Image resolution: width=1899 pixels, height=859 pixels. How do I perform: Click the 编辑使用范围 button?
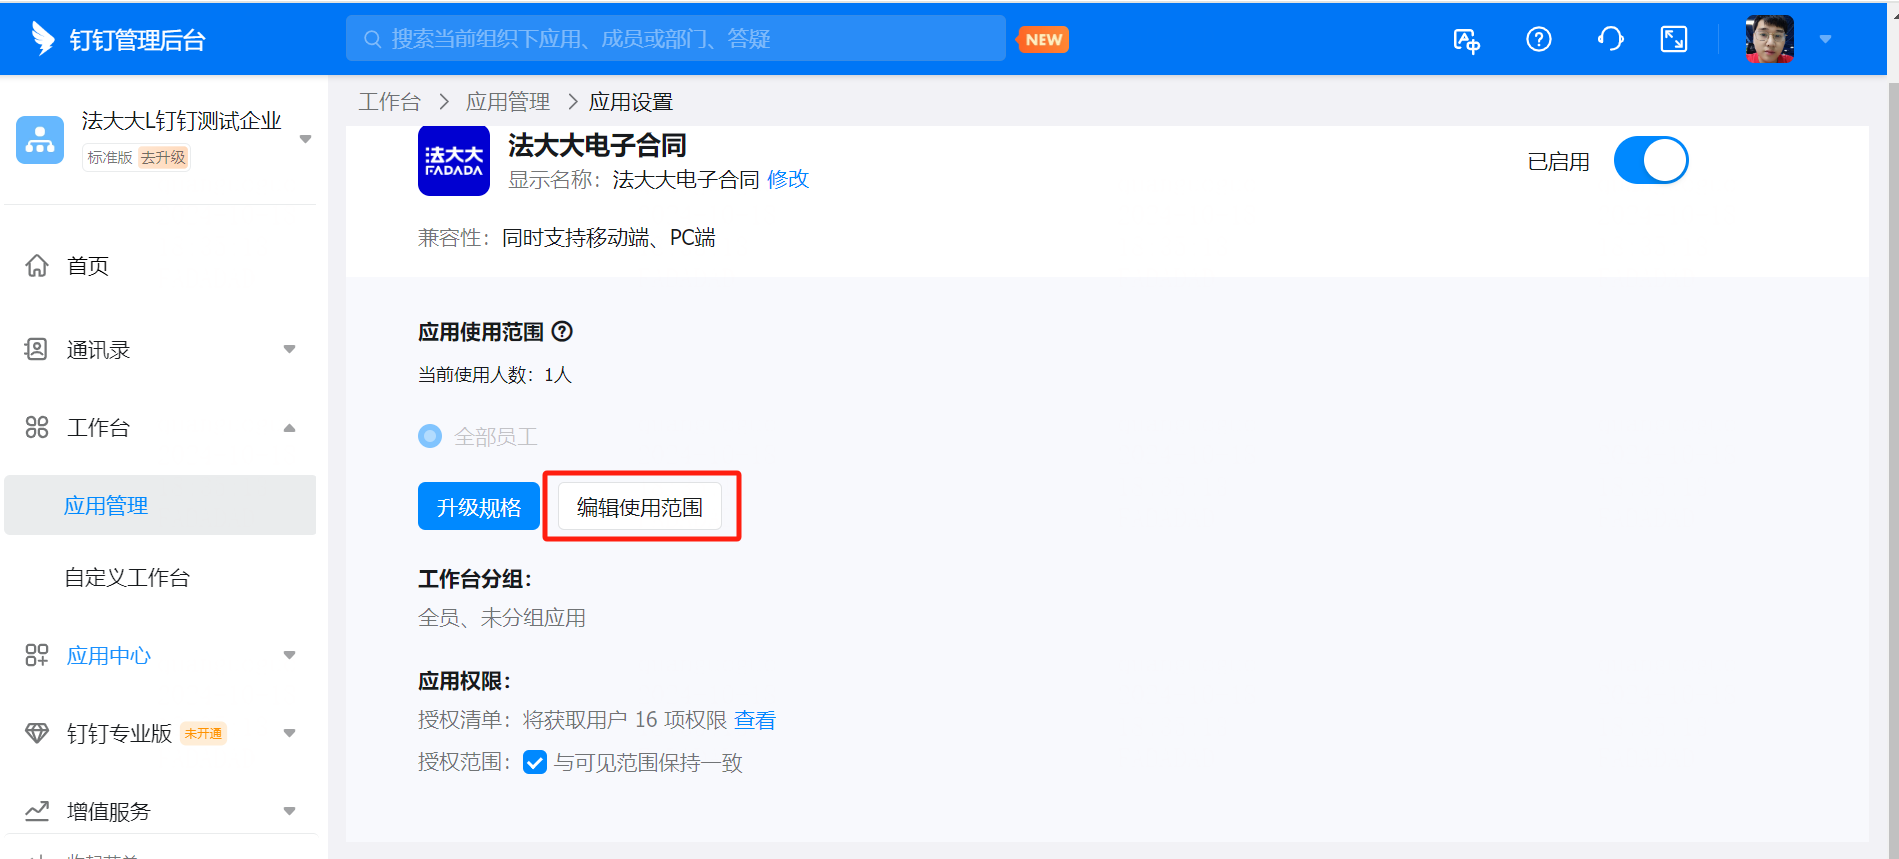640,507
